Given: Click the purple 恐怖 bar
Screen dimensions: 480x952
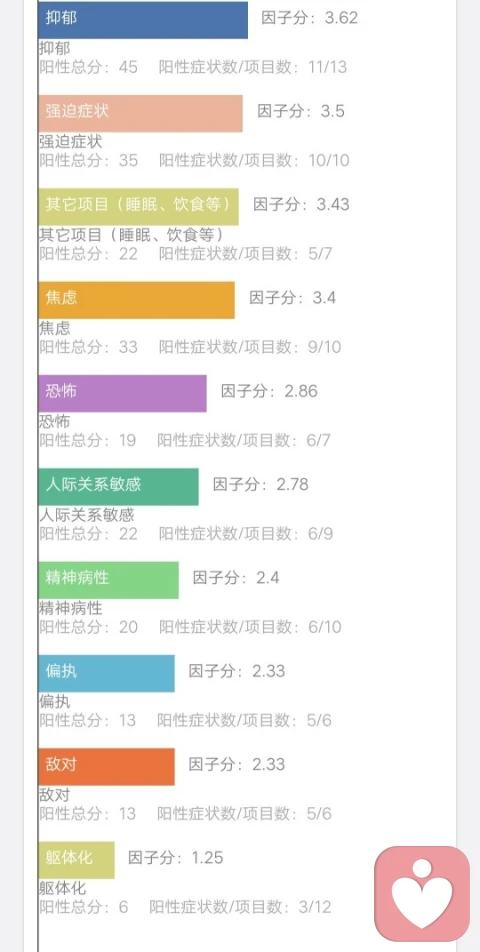Looking at the screenshot, I should coord(123,393).
